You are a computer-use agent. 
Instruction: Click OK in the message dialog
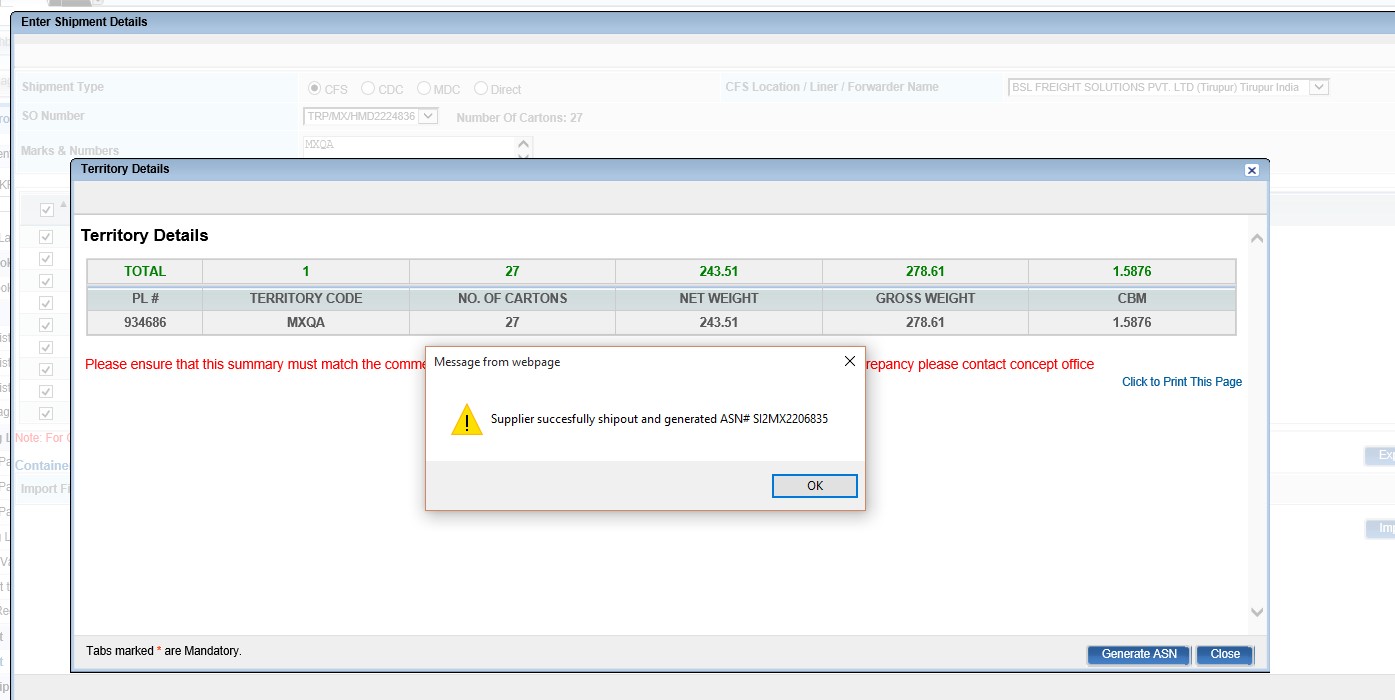(x=814, y=486)
